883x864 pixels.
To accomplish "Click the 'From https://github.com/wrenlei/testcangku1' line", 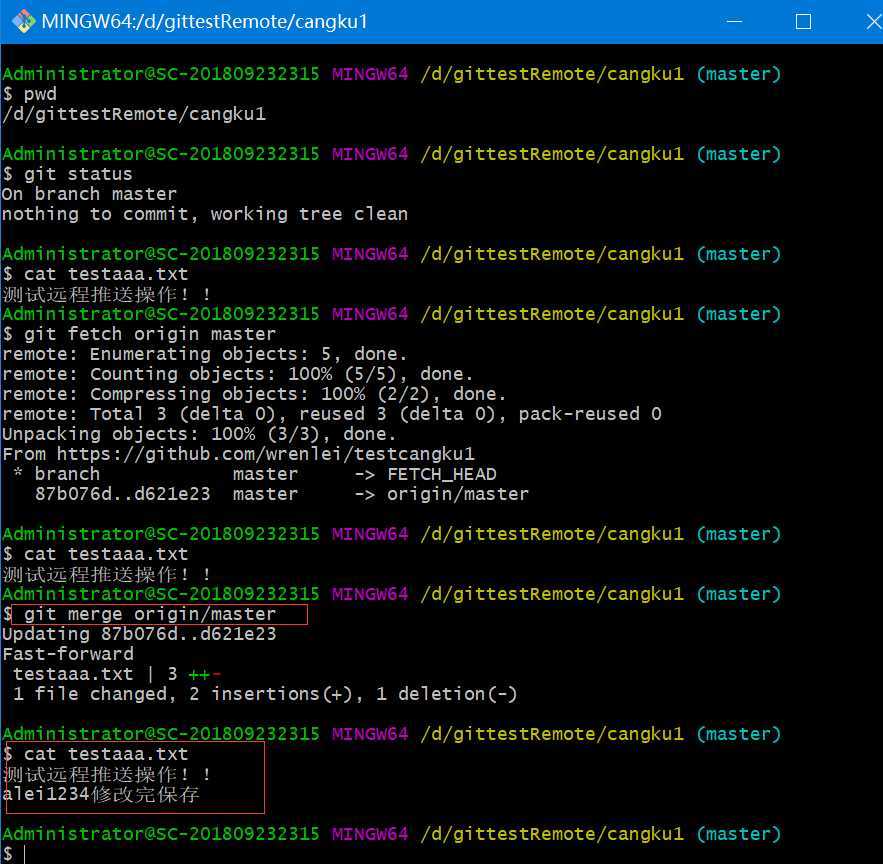I will [238, 454].
